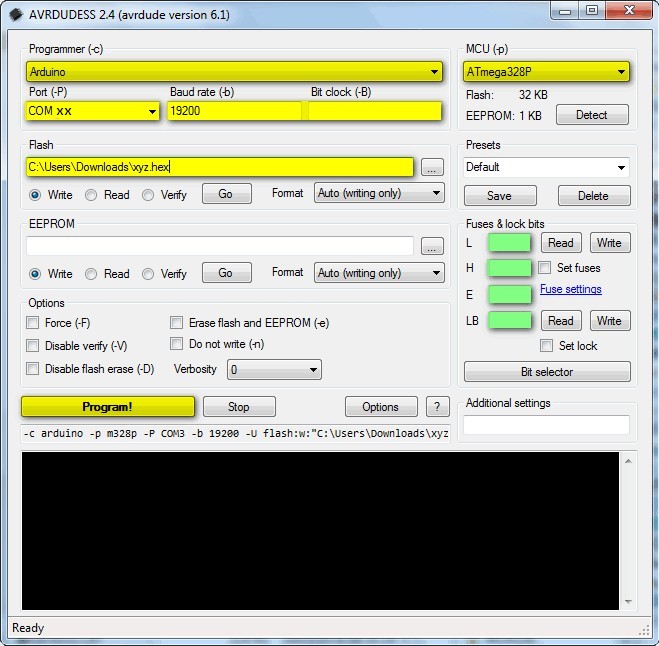Screen dimensions: 659x646
Task: Click the LB lock bits green field
Action: pyautogui.click(x=509, y=320)
